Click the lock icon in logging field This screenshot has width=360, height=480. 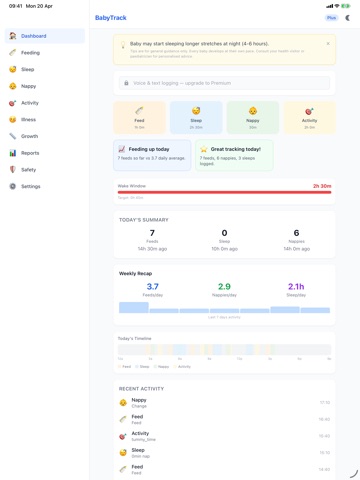(126, 83)
